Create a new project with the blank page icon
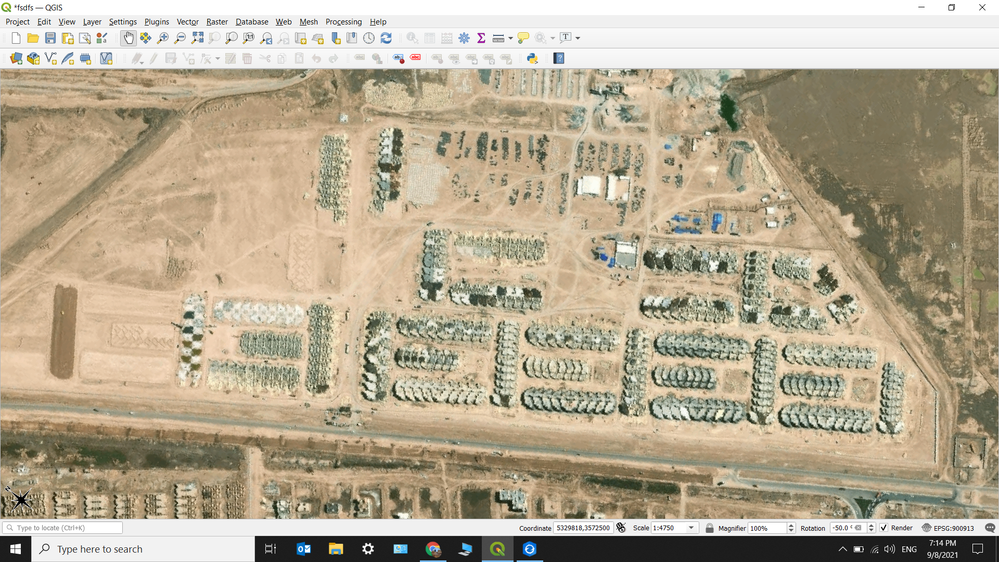The height and width of the screenshot is (562, 999). [x=16, y=38]
